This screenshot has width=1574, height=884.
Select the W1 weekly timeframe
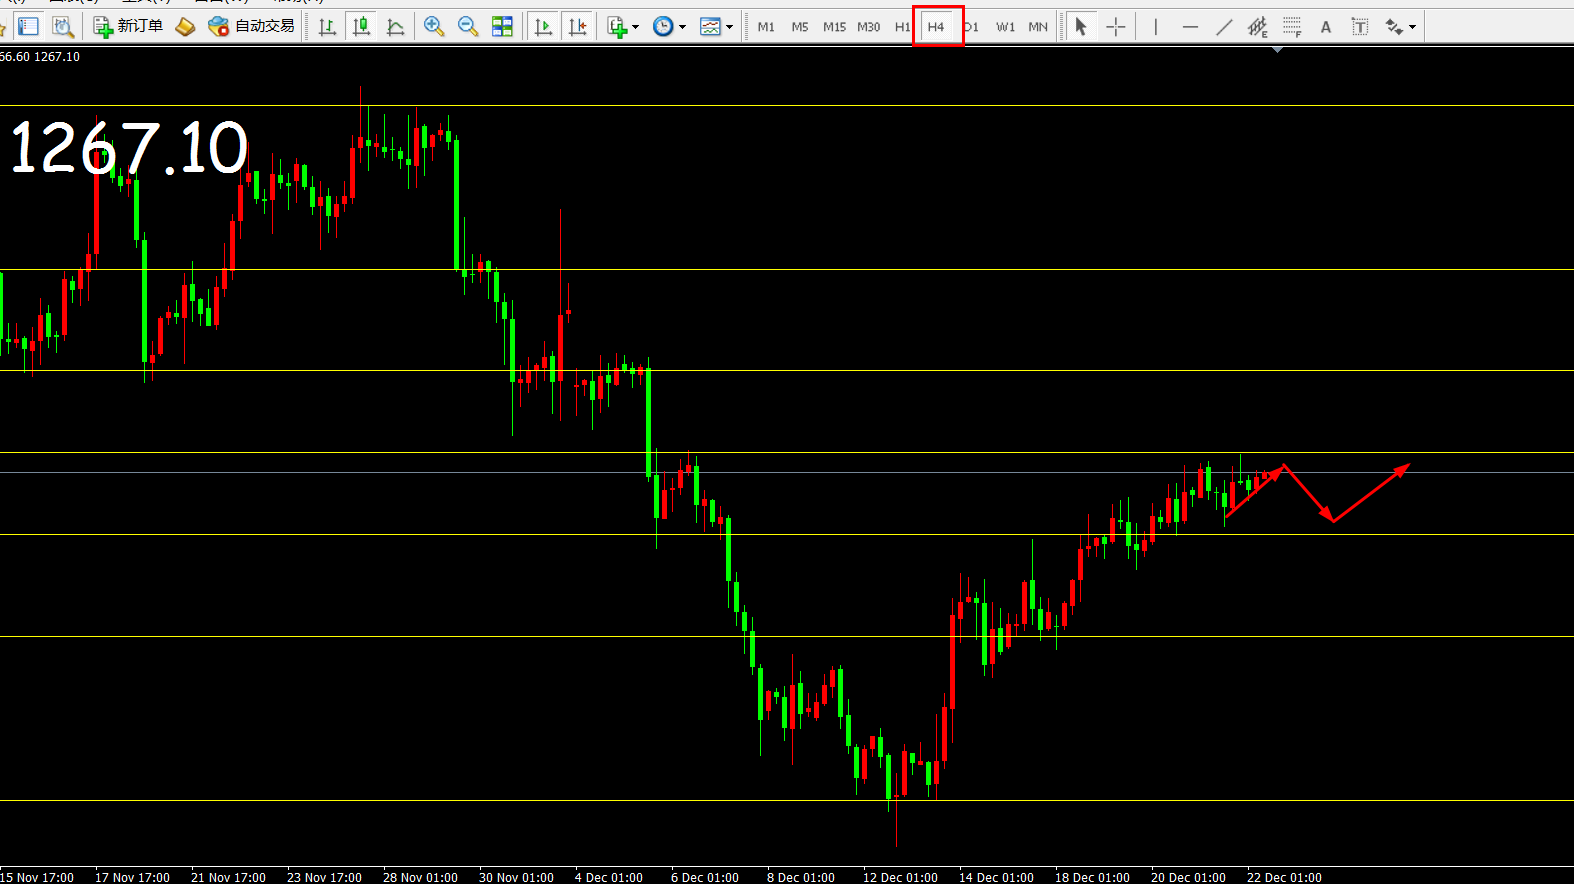pos(1005,27)
